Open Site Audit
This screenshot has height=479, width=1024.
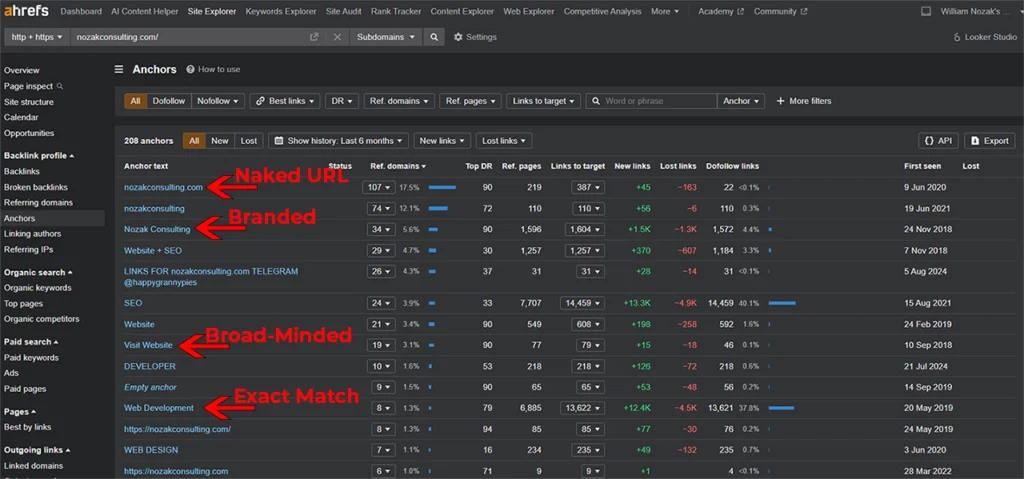point(344,11)
